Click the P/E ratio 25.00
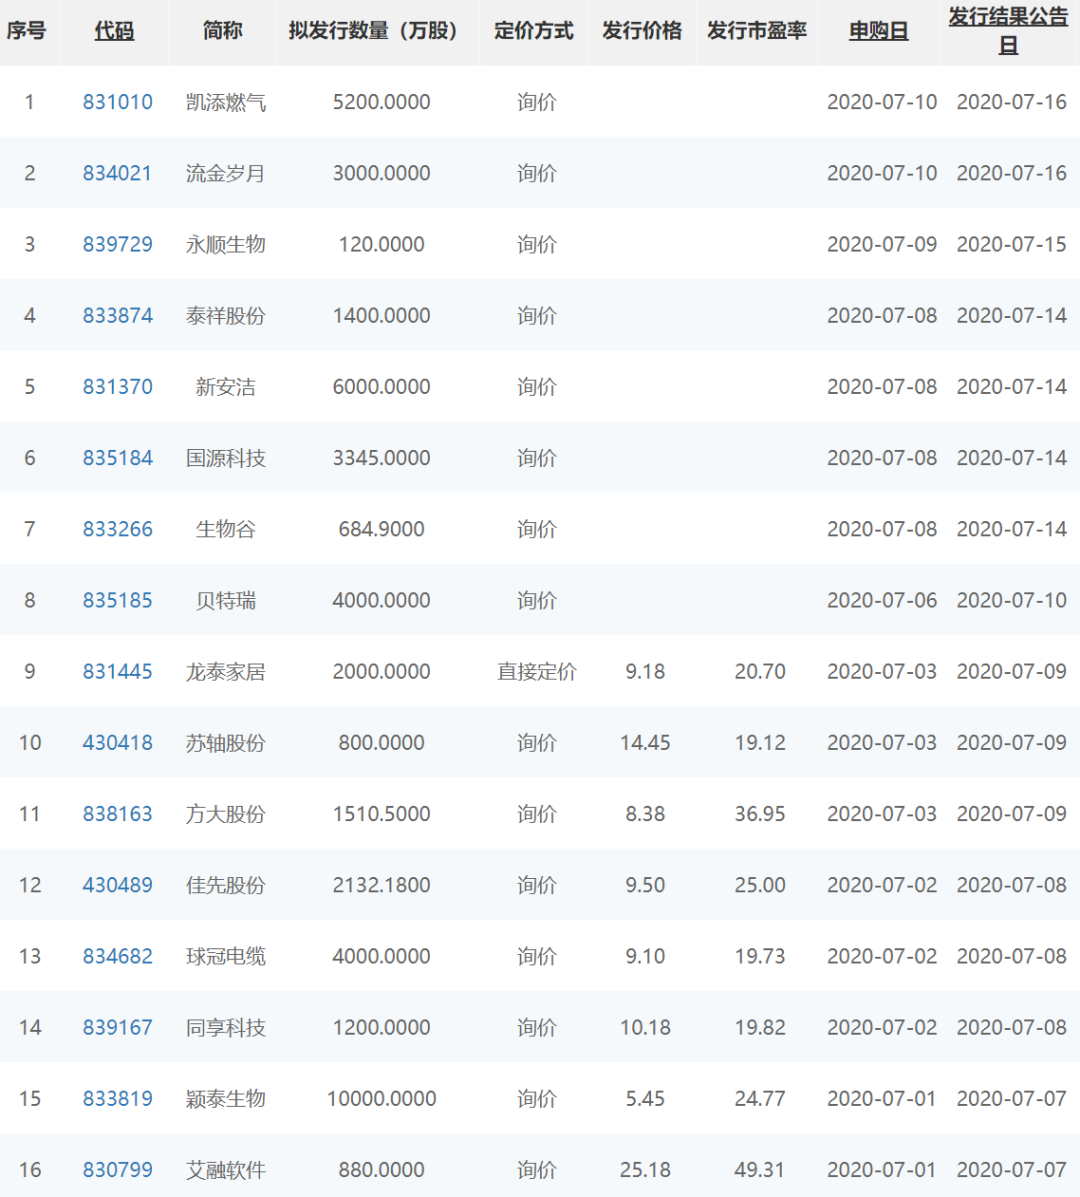This screenshot has width=1080, height=1197. tap(760, 885)
